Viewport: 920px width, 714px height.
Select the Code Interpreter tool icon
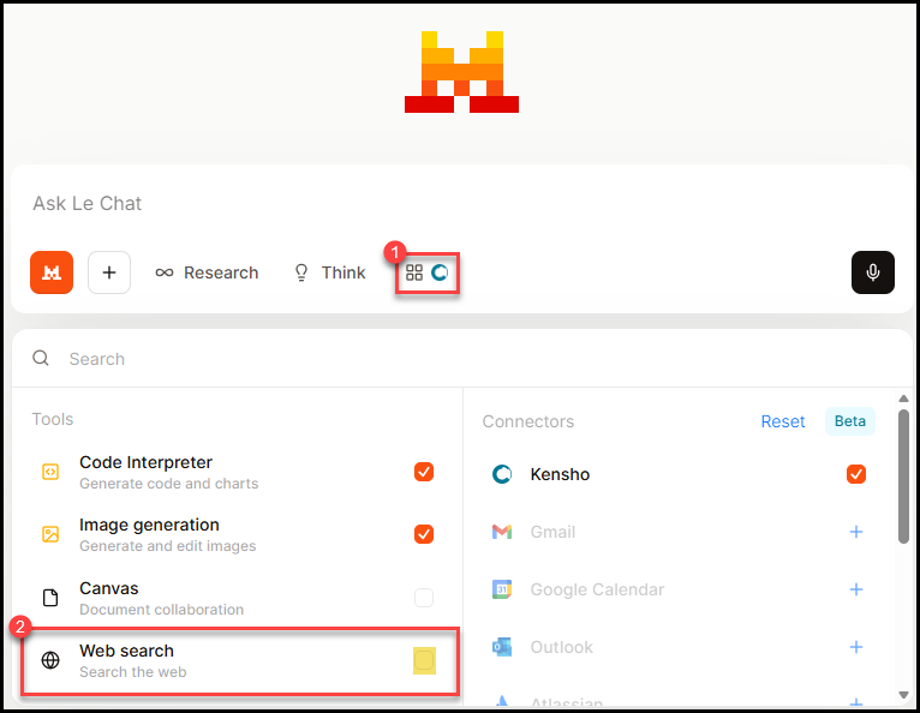[x=52, y=471]
